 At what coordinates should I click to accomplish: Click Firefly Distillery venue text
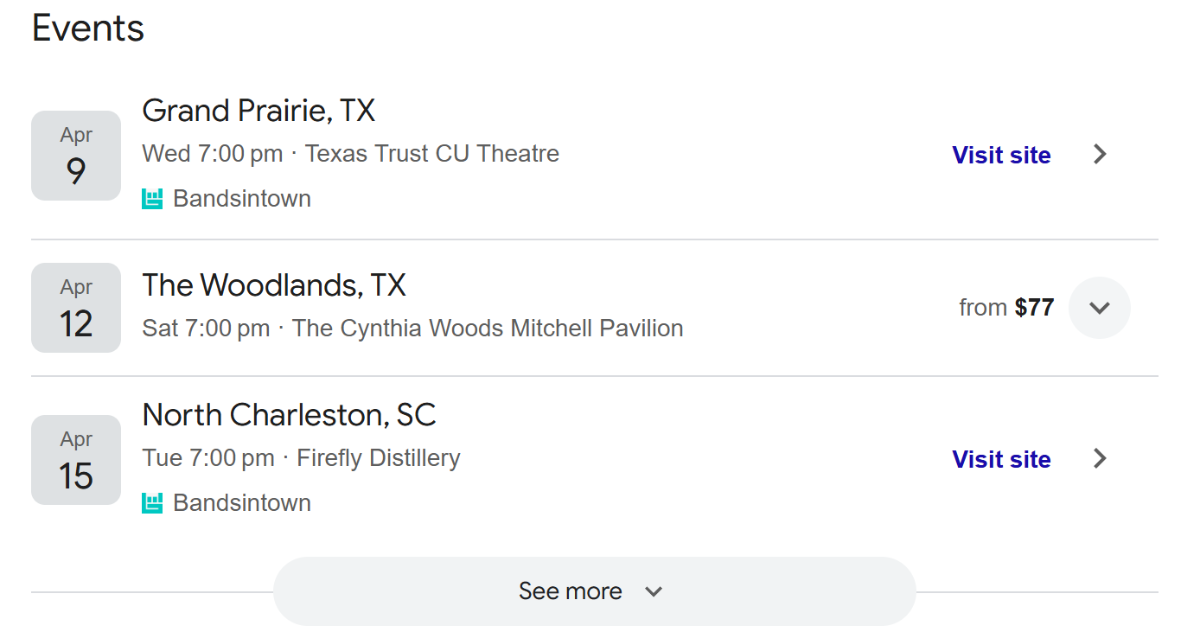pos(379,458)
